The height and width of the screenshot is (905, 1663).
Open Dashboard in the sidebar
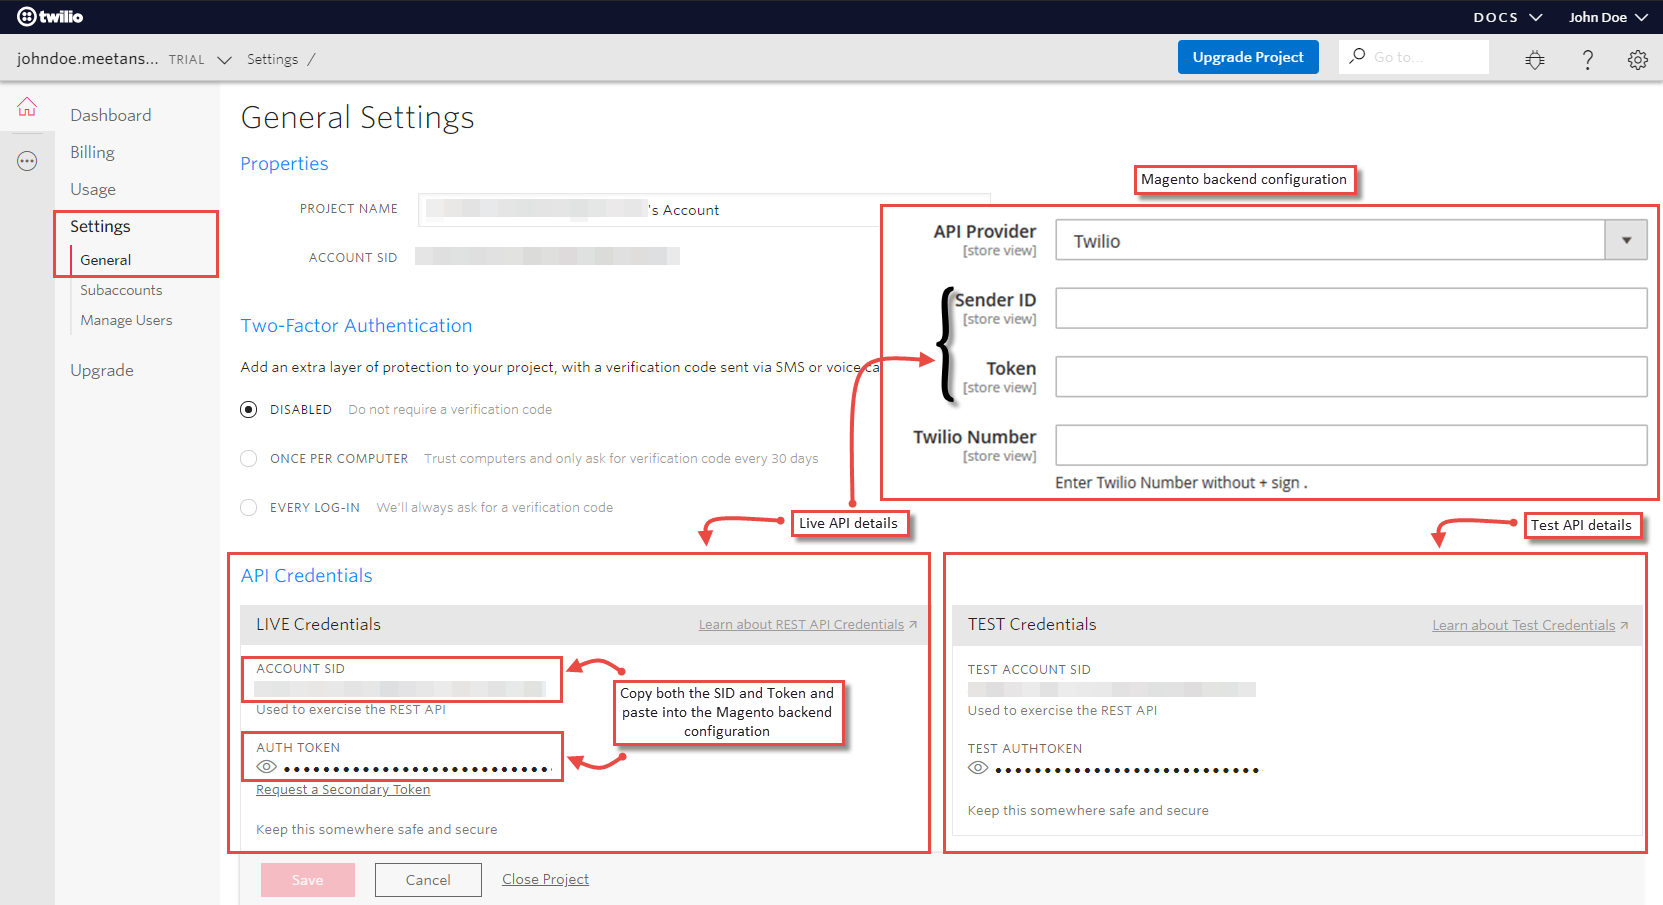(111, 115)
